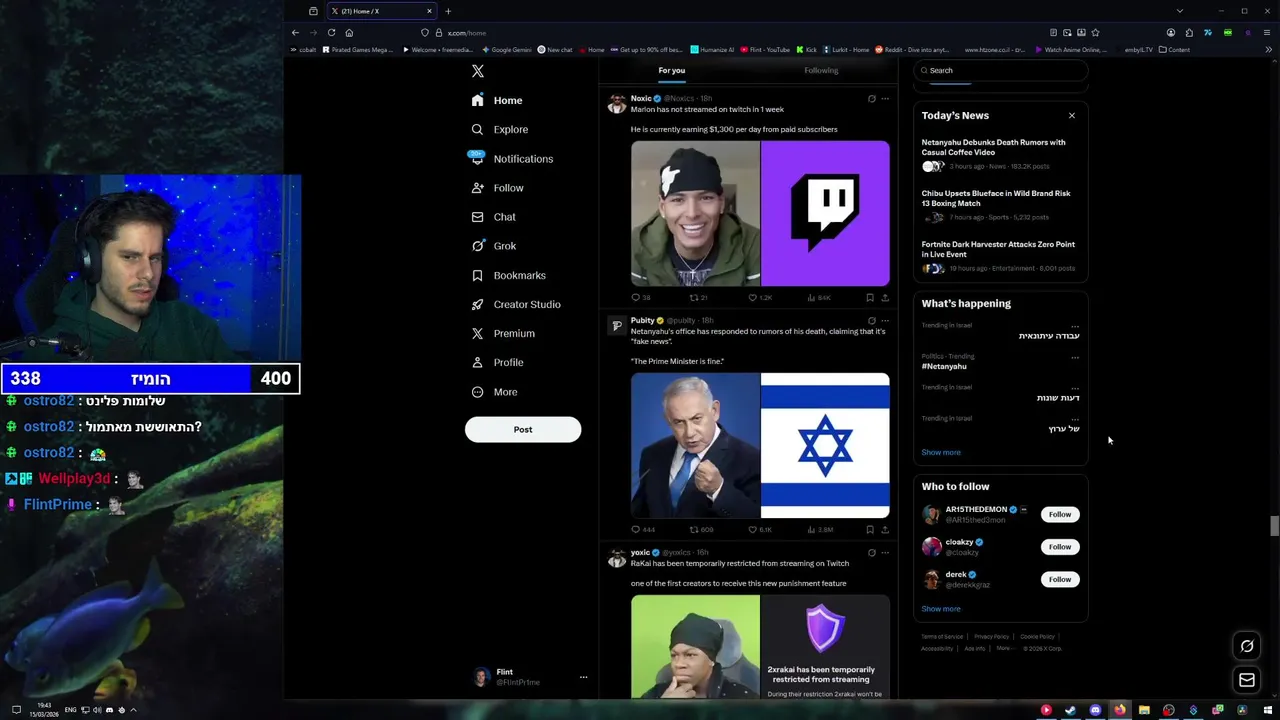Open Creator Studio
Viewport: 1280px width, 720px height.
pos(515,304)
